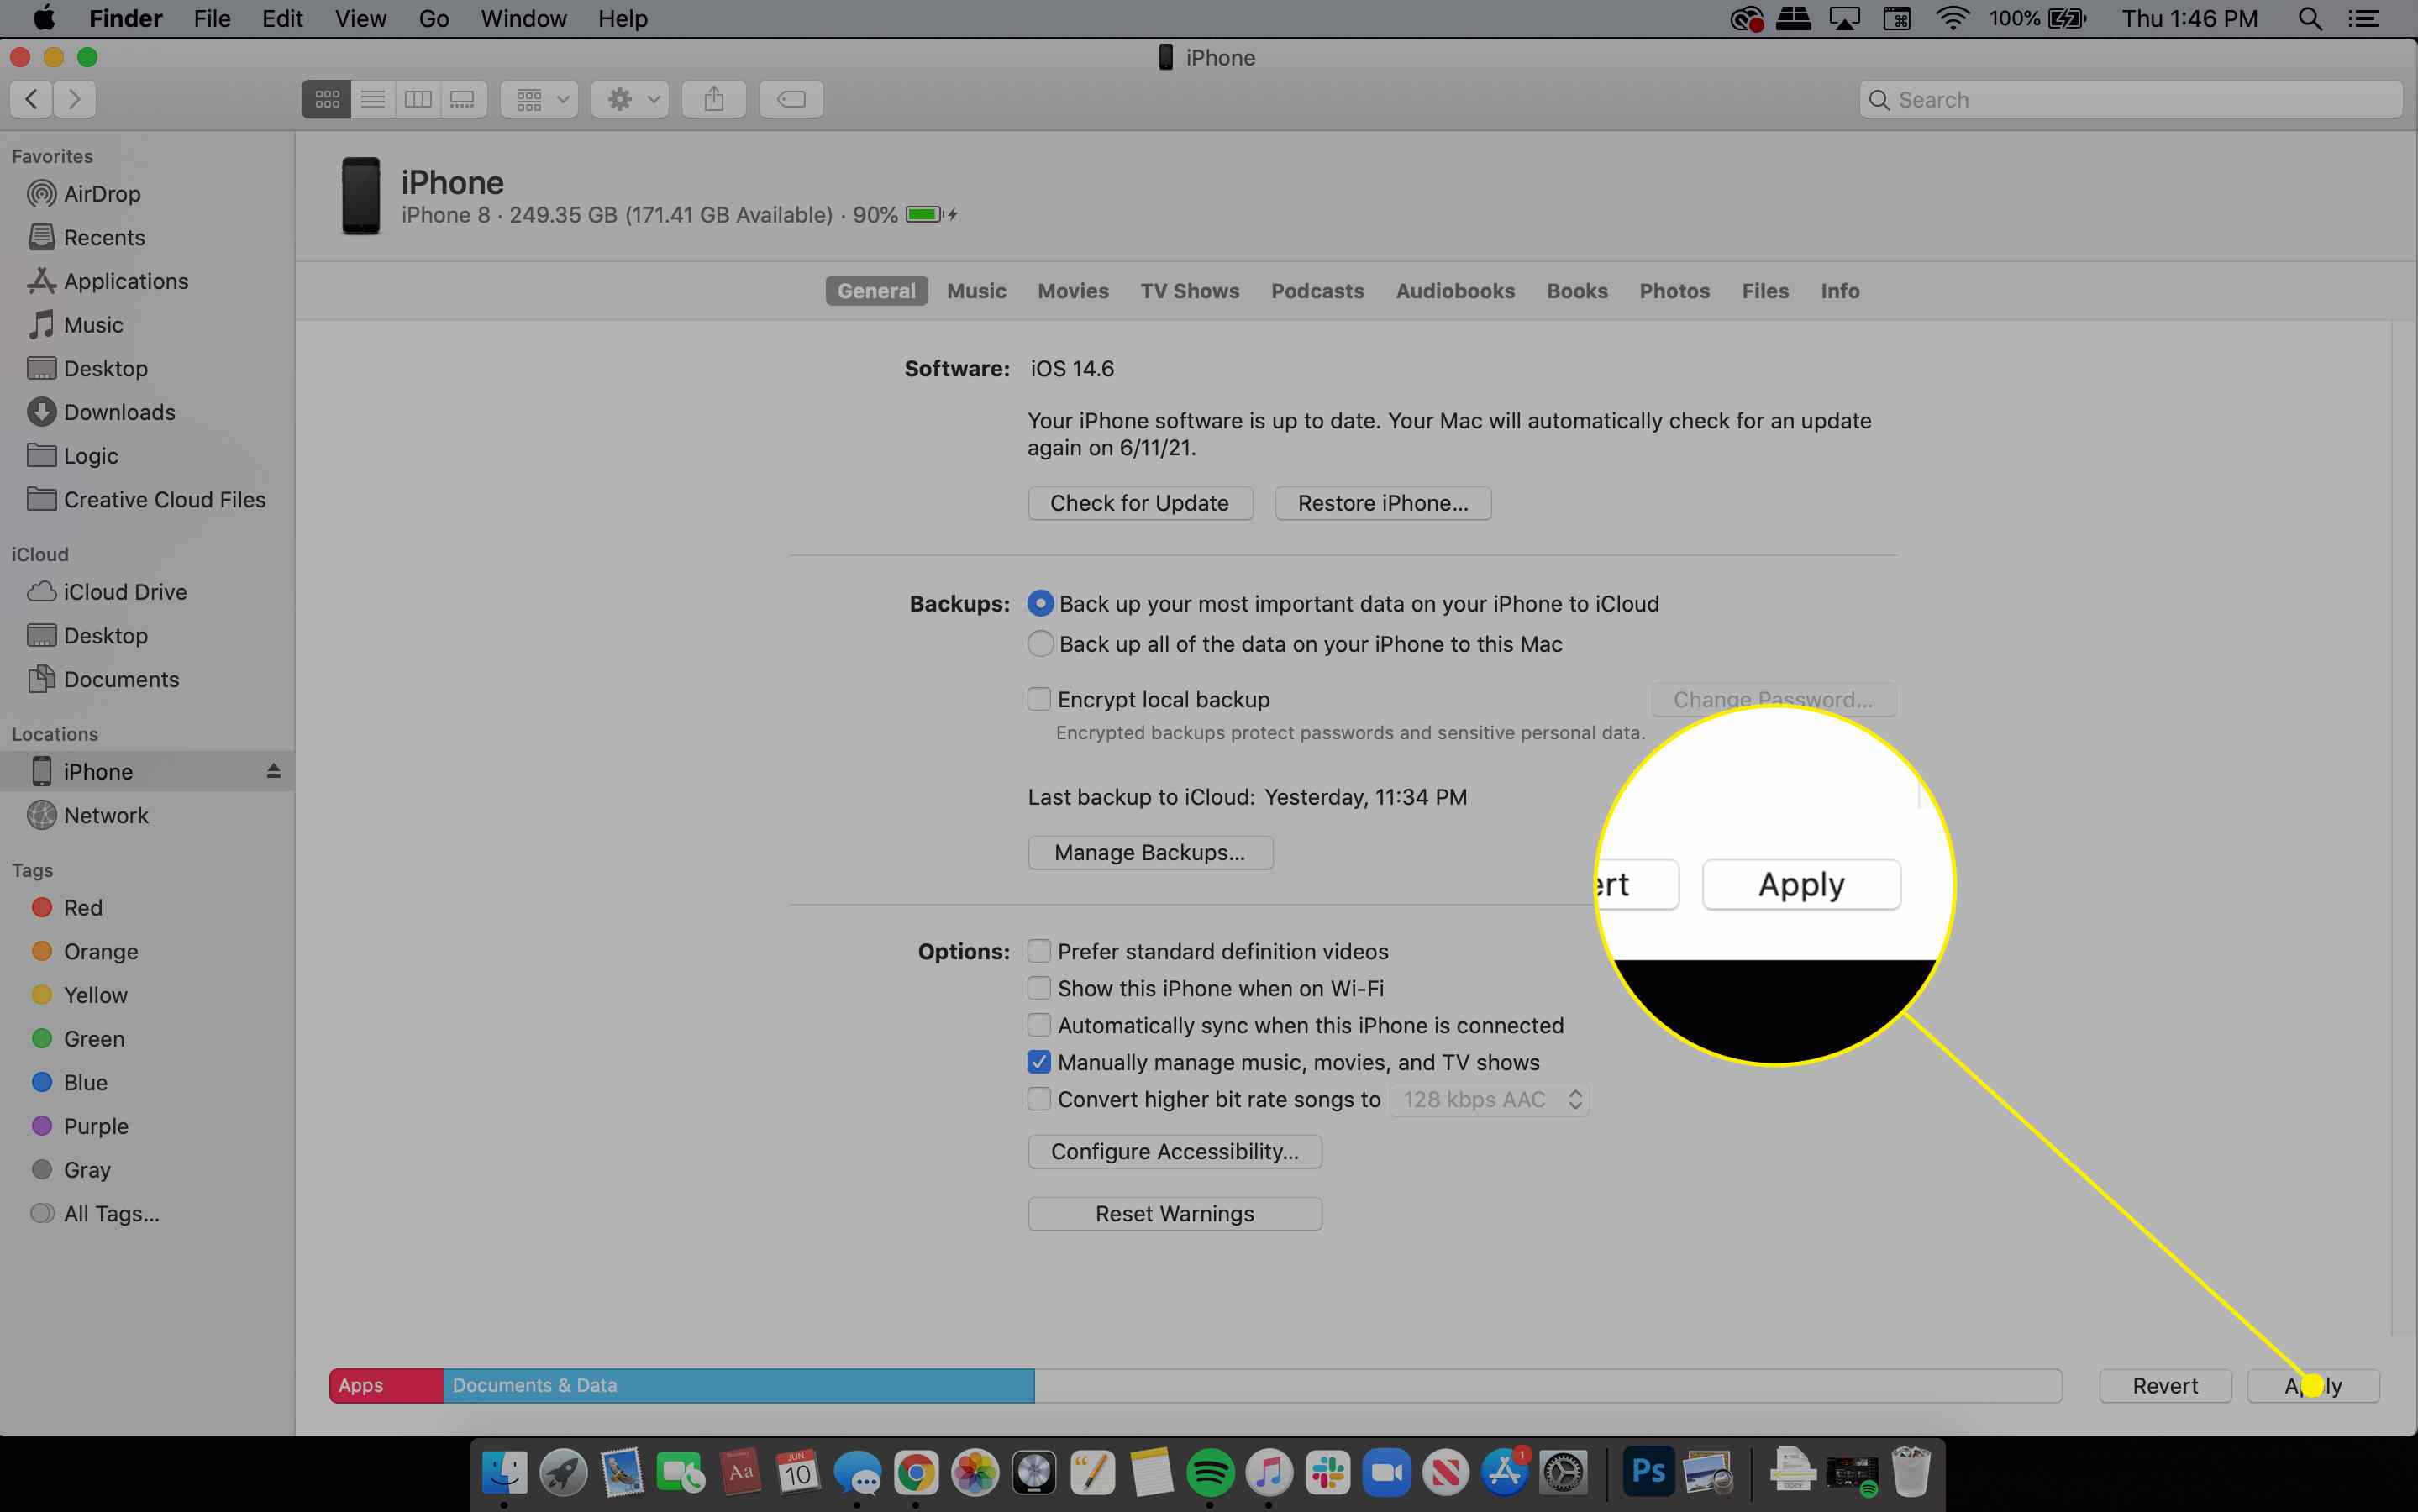This screenshot has width=2418, height=1512.
Task: Eject the iPhone from sidebar
Action: click(x=273, y=771)
